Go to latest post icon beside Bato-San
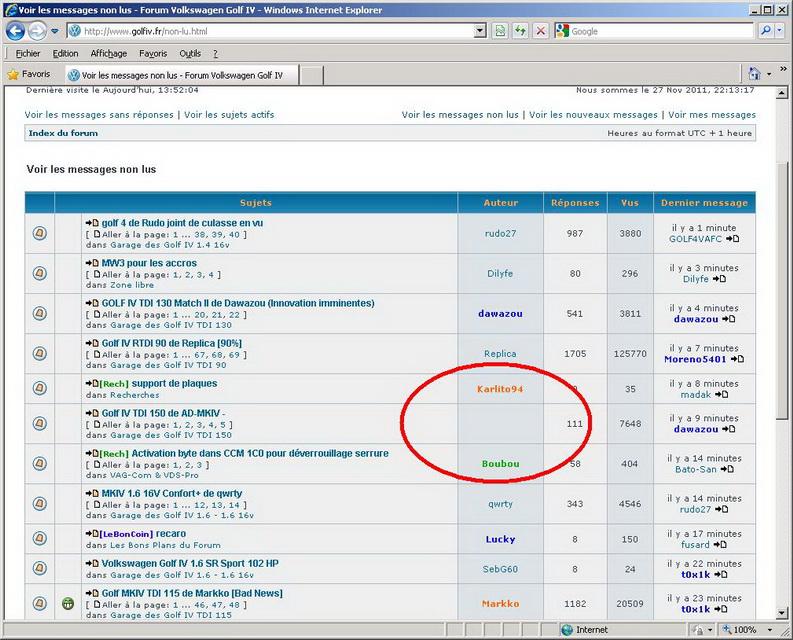 727,470
